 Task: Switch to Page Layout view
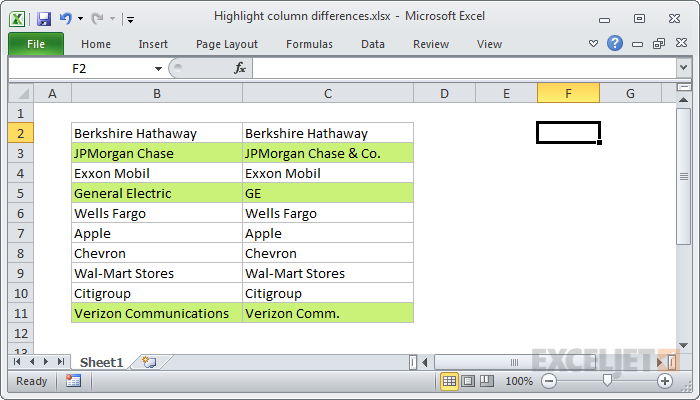click(x=468, y=381)
